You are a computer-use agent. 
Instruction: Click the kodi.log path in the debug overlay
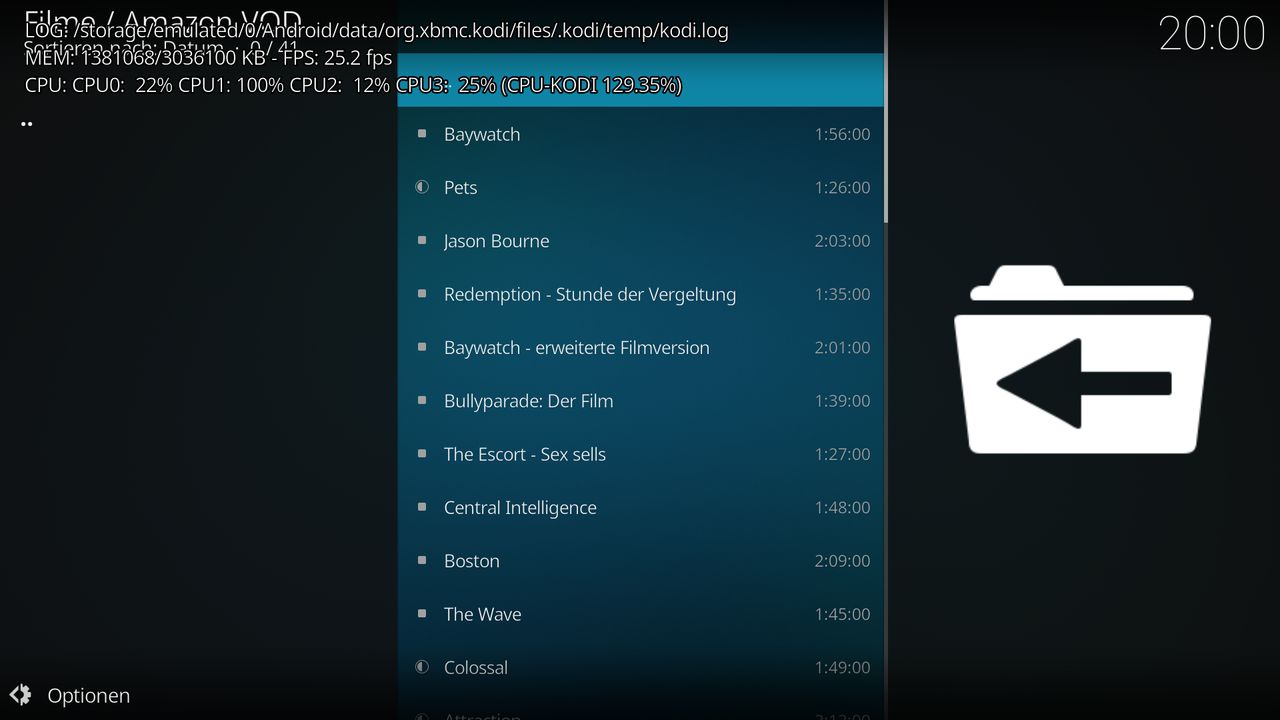[376, 30]
